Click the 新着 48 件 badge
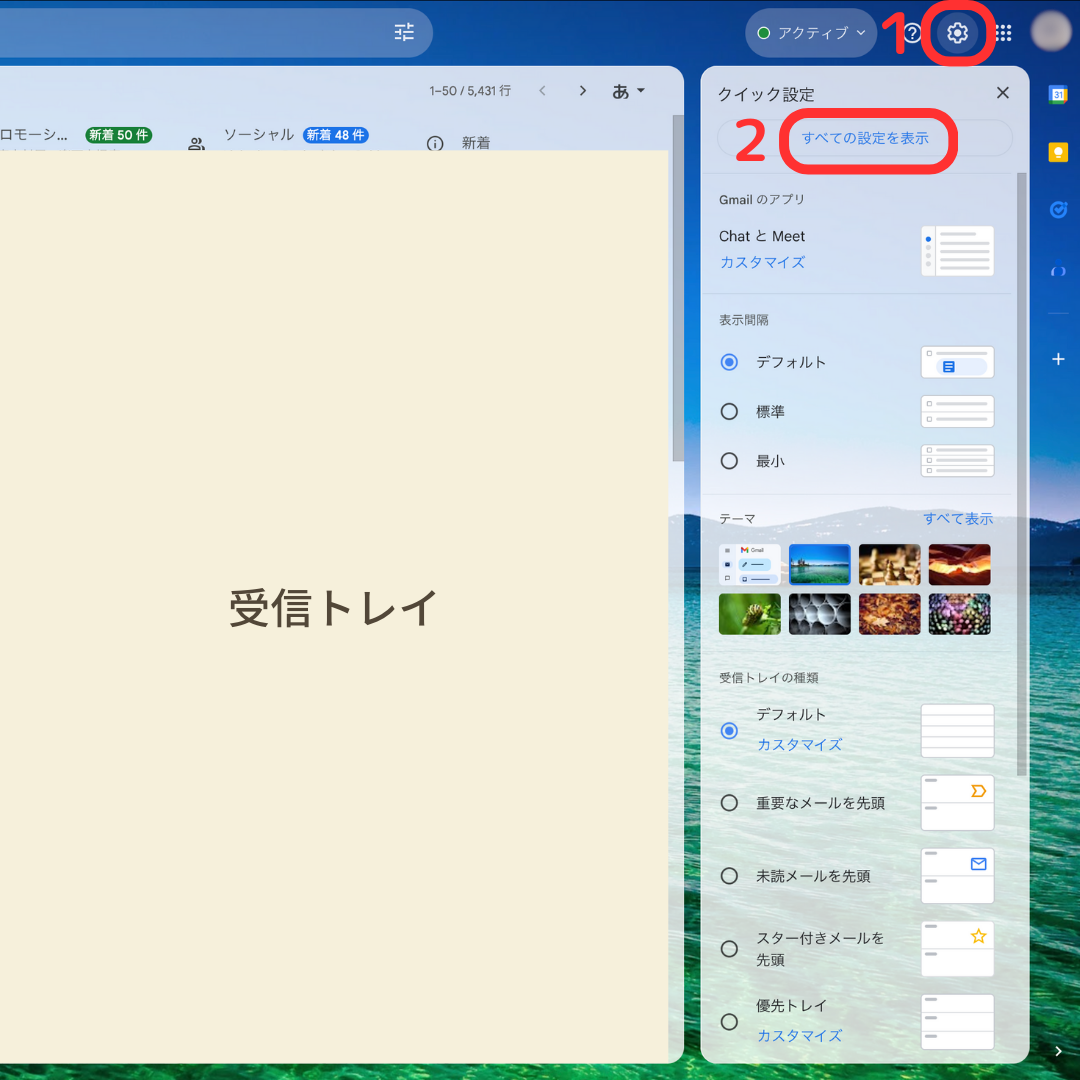 [x=335, y=135]
